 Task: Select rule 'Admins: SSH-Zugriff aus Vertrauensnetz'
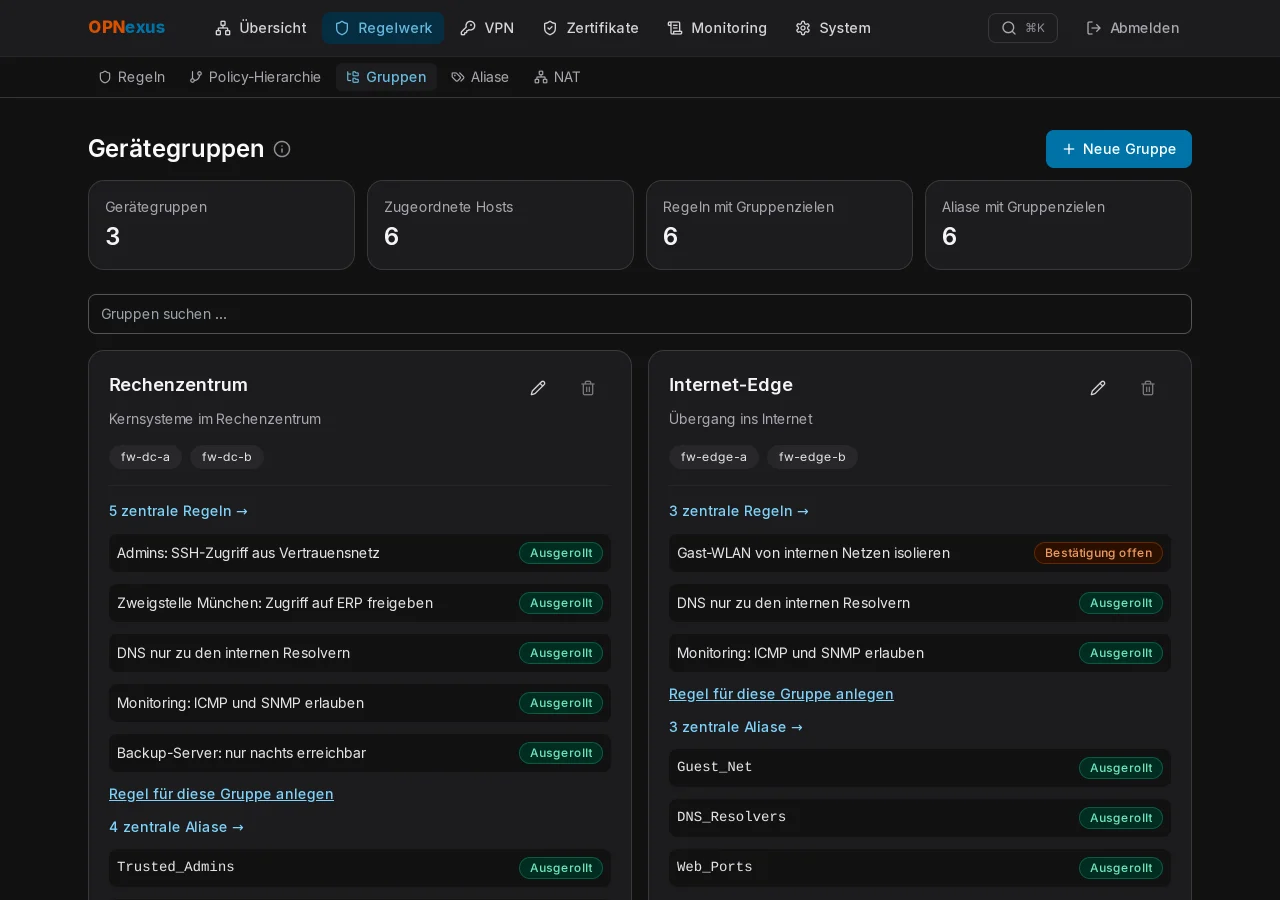(x=360, y=553)
